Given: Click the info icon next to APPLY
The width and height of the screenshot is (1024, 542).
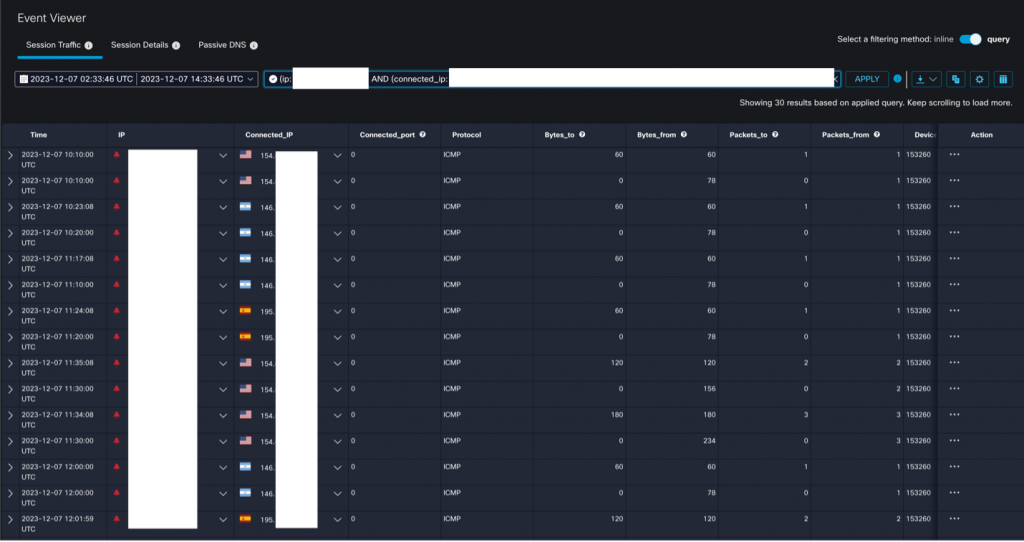Looking at the screenshot, I should (897, 78).
